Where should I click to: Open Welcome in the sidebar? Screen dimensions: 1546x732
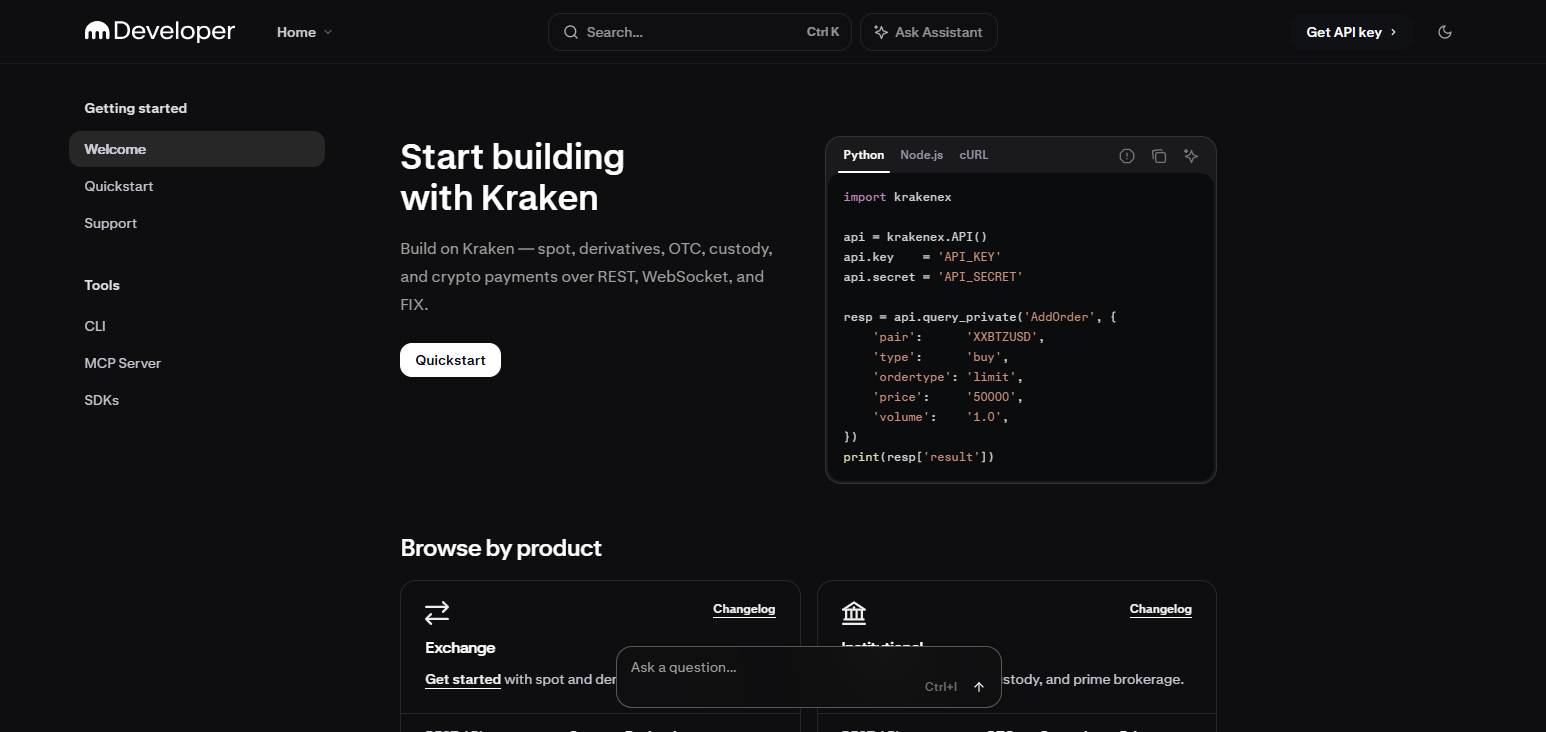pos(197,149)
